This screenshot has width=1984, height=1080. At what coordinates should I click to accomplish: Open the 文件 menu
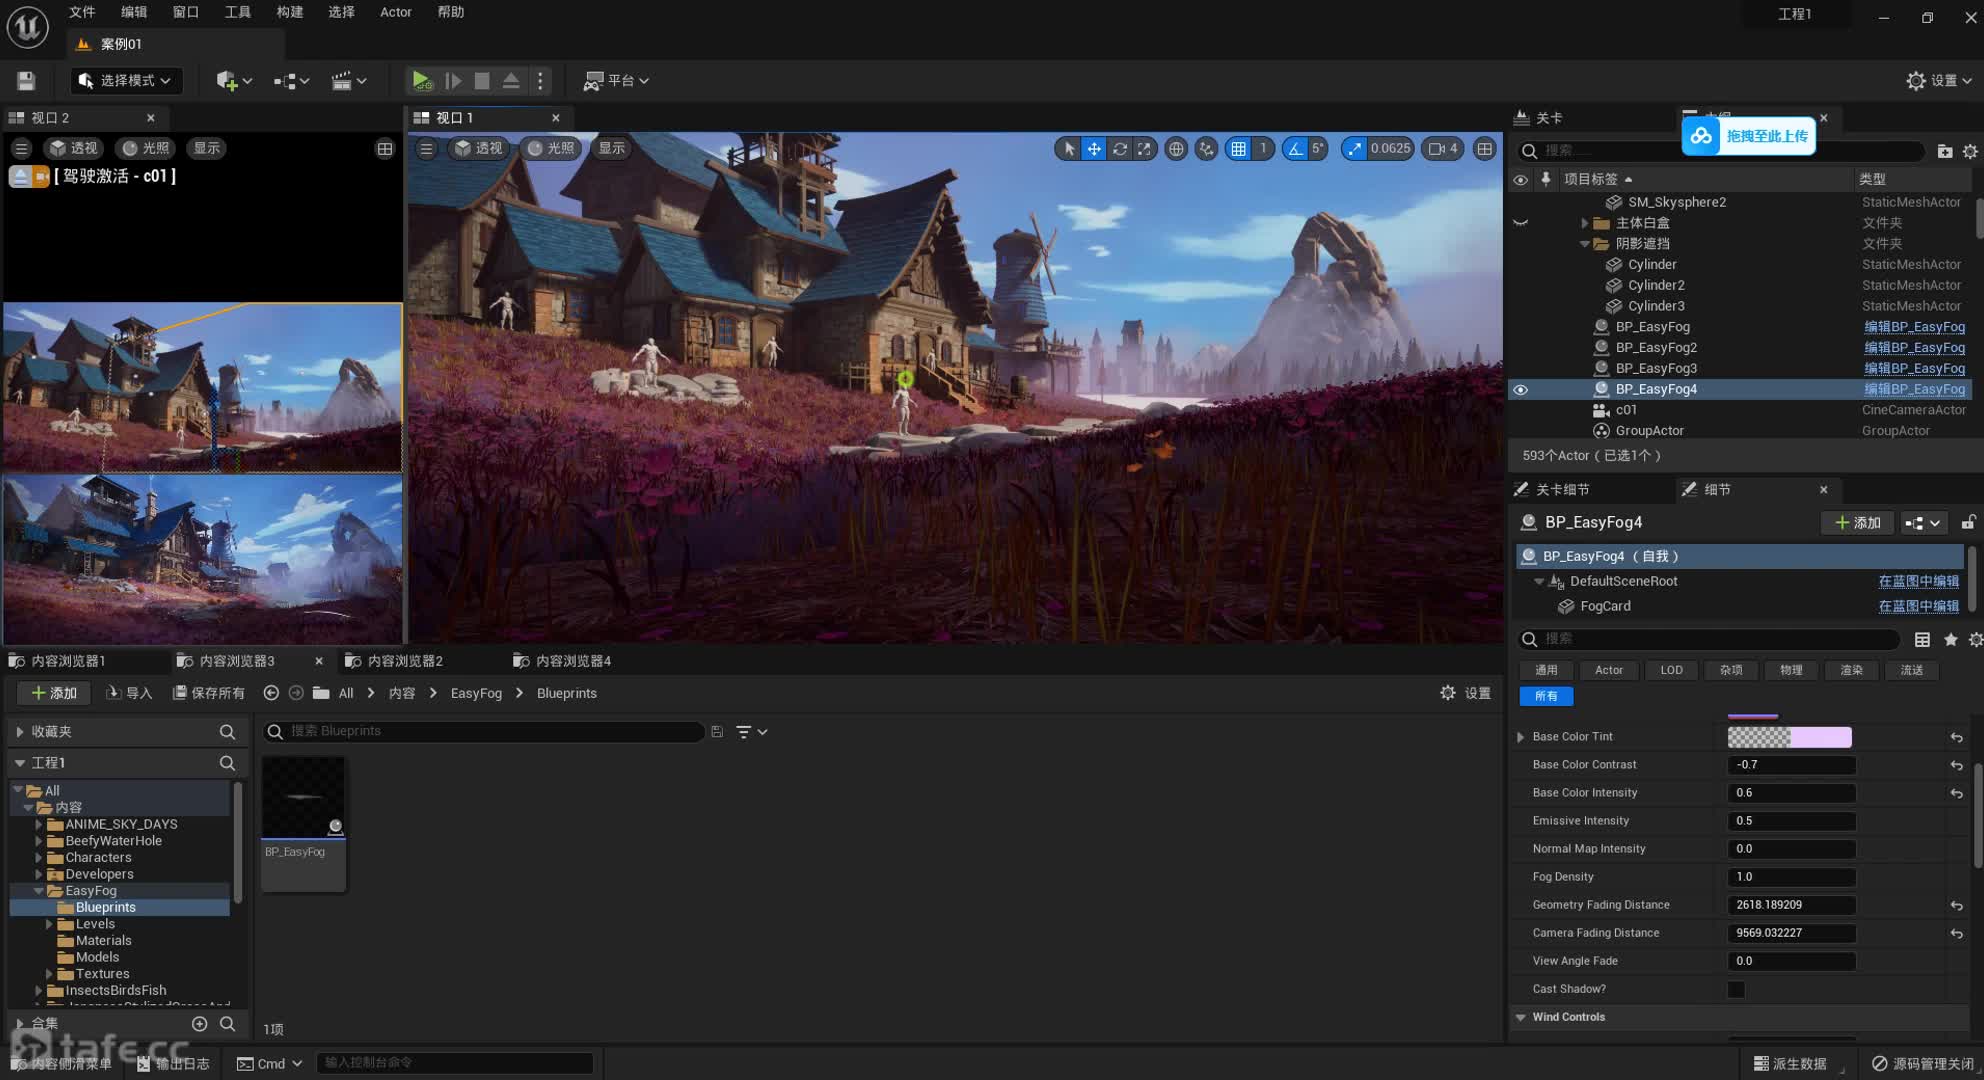point(82,12)
